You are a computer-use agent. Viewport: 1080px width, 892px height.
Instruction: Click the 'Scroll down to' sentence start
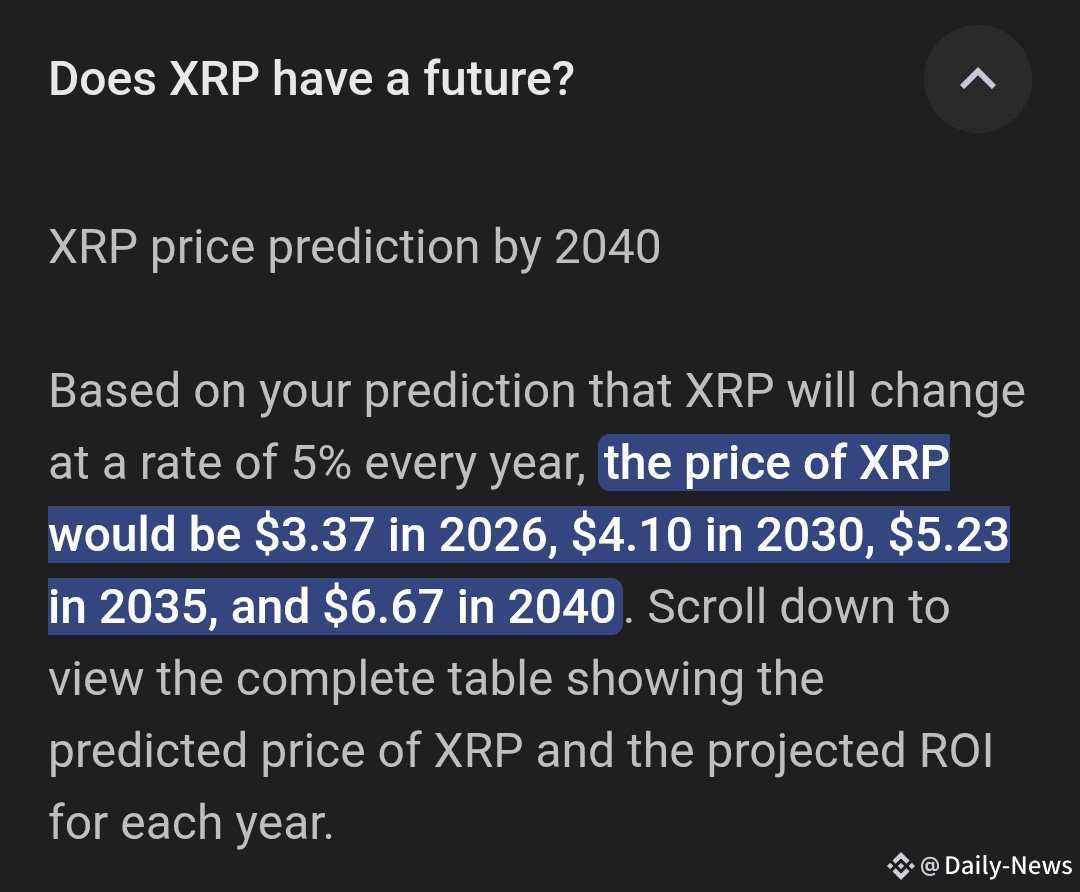click(x=799, y=607)
